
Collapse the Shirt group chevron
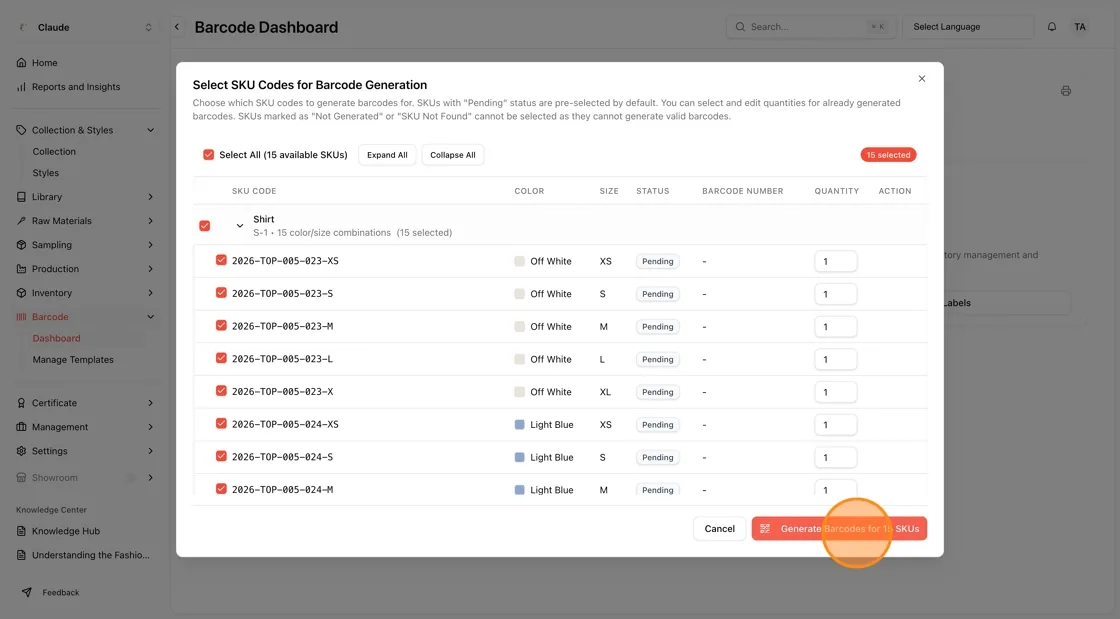click(x=240, y=226)
